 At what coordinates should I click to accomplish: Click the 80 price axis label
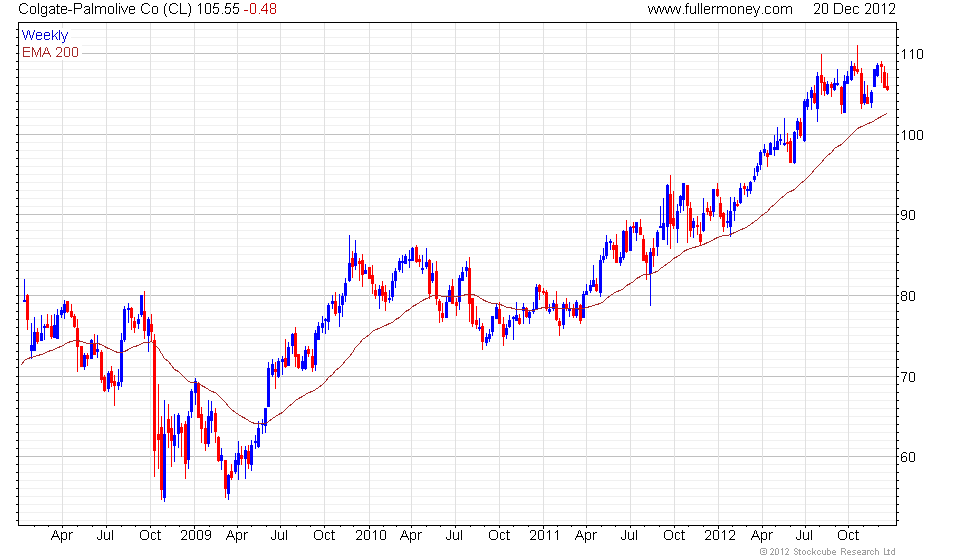click(x=908, y=296)
